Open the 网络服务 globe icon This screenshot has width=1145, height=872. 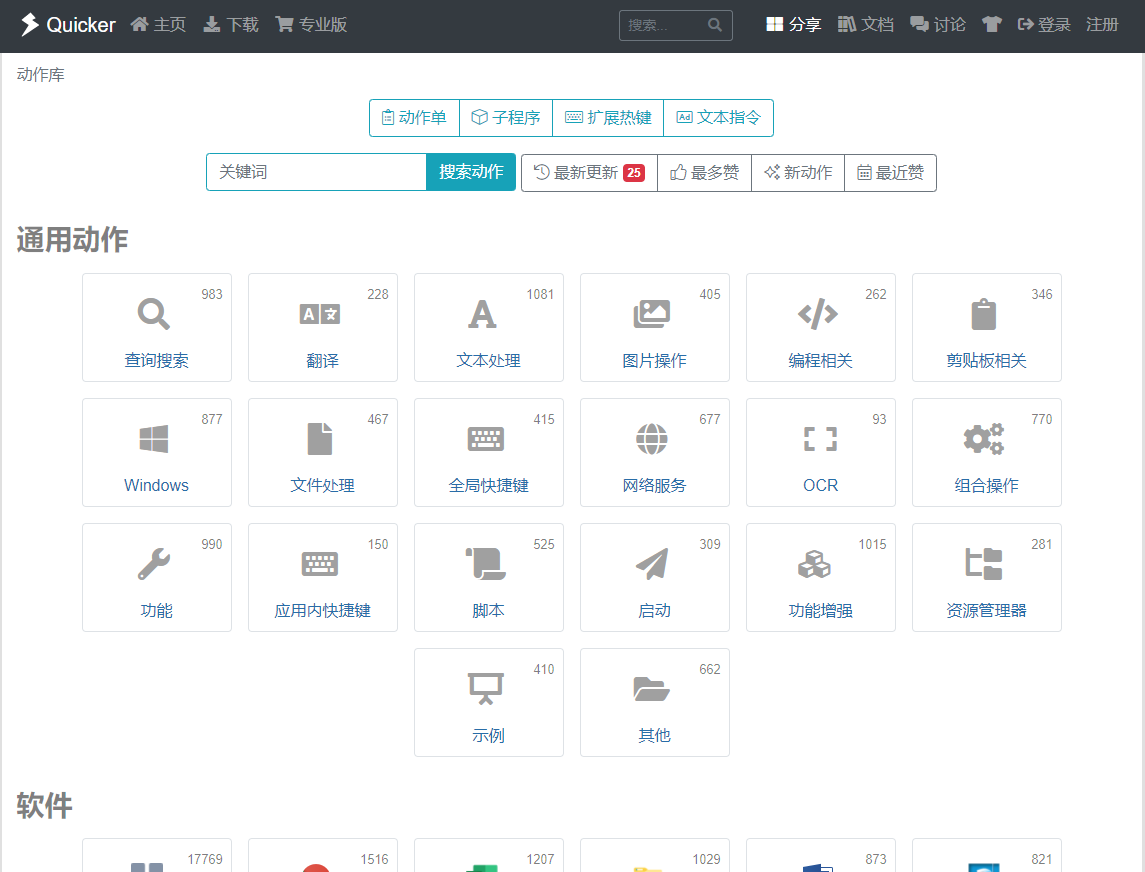click(651, 440)
